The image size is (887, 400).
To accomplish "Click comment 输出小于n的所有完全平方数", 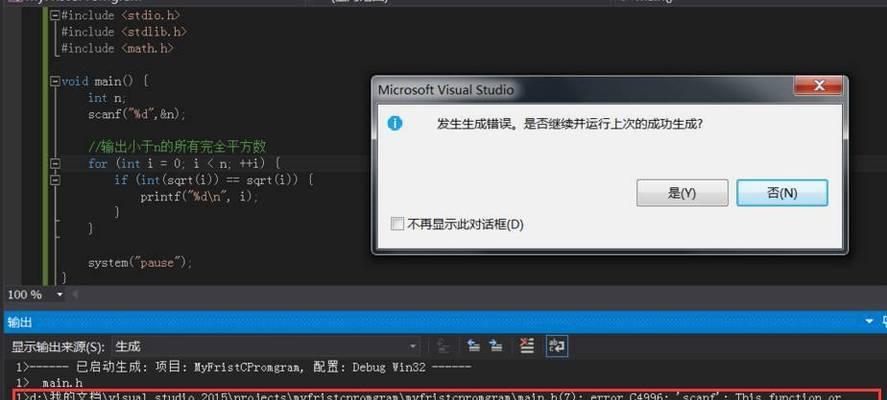I will pos(177,147).
